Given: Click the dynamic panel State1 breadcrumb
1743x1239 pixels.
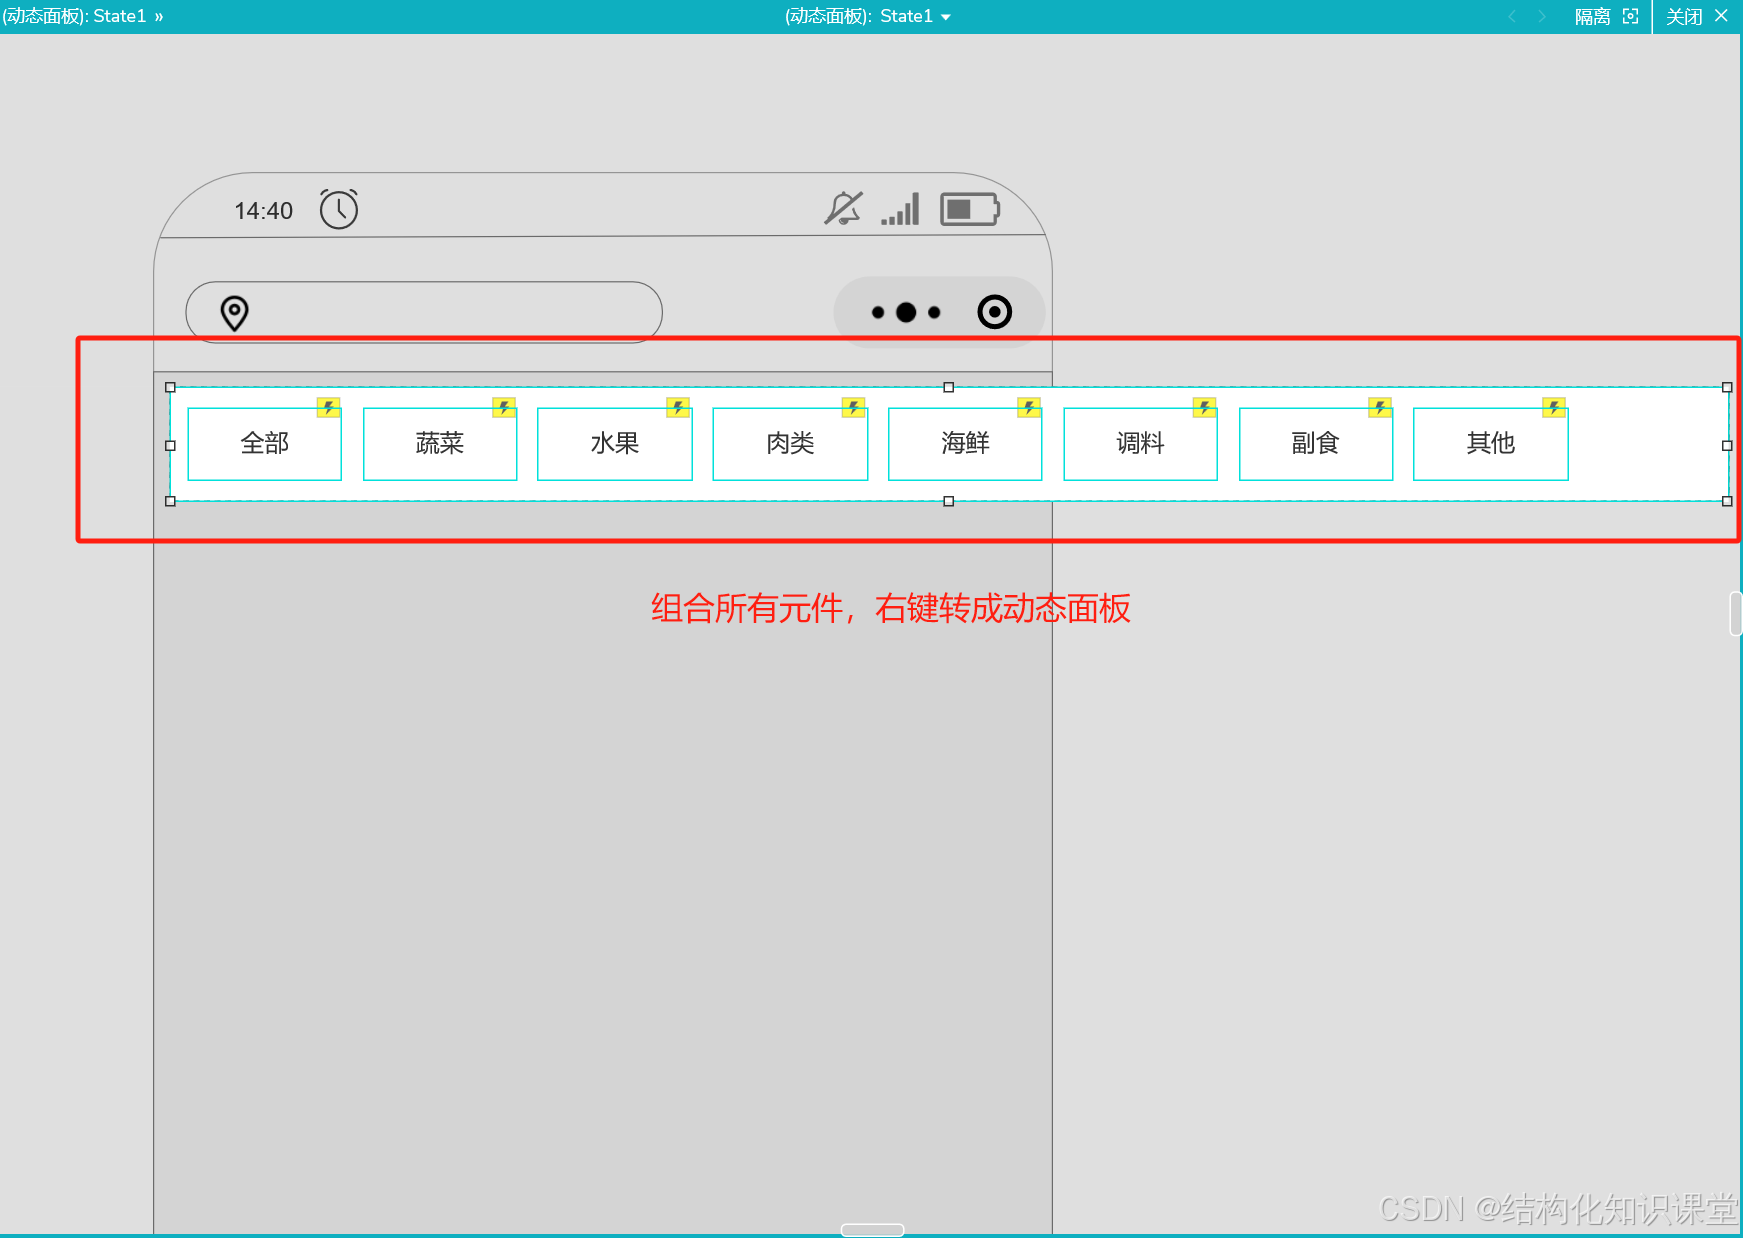Looking at the screenshot, I should point(82,17).
